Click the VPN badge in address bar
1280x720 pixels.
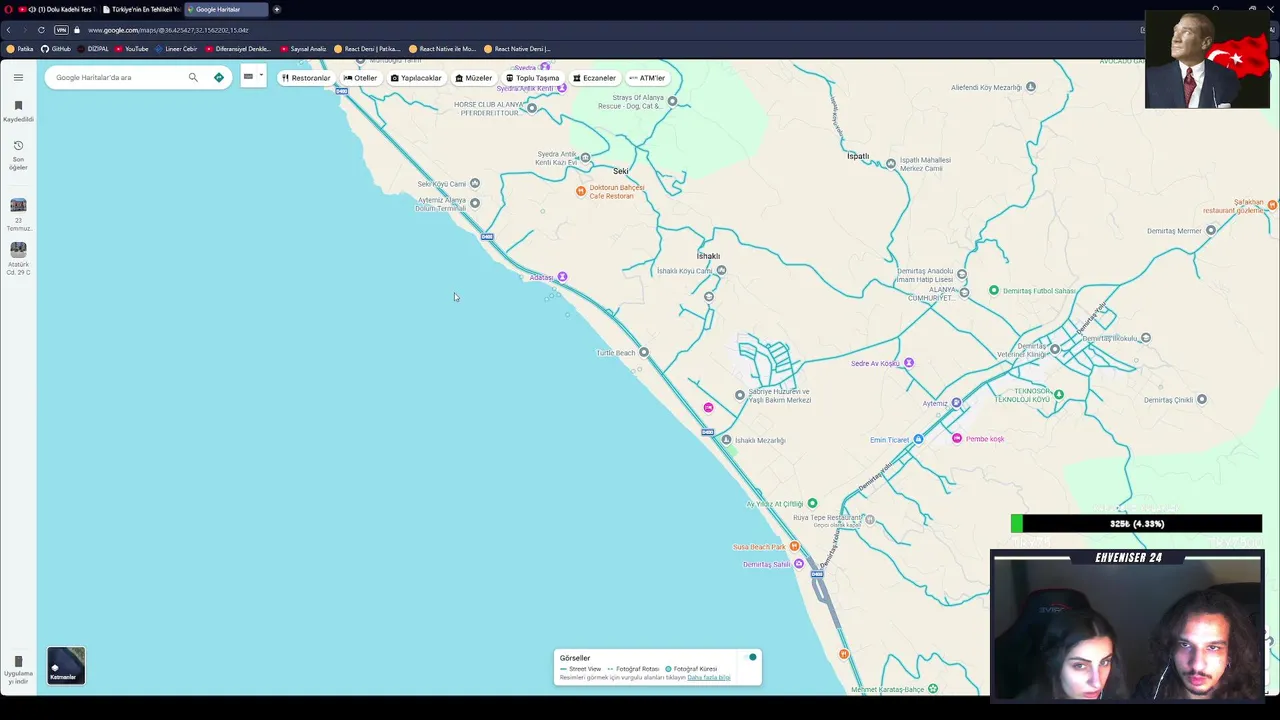(x=61, y=30)
